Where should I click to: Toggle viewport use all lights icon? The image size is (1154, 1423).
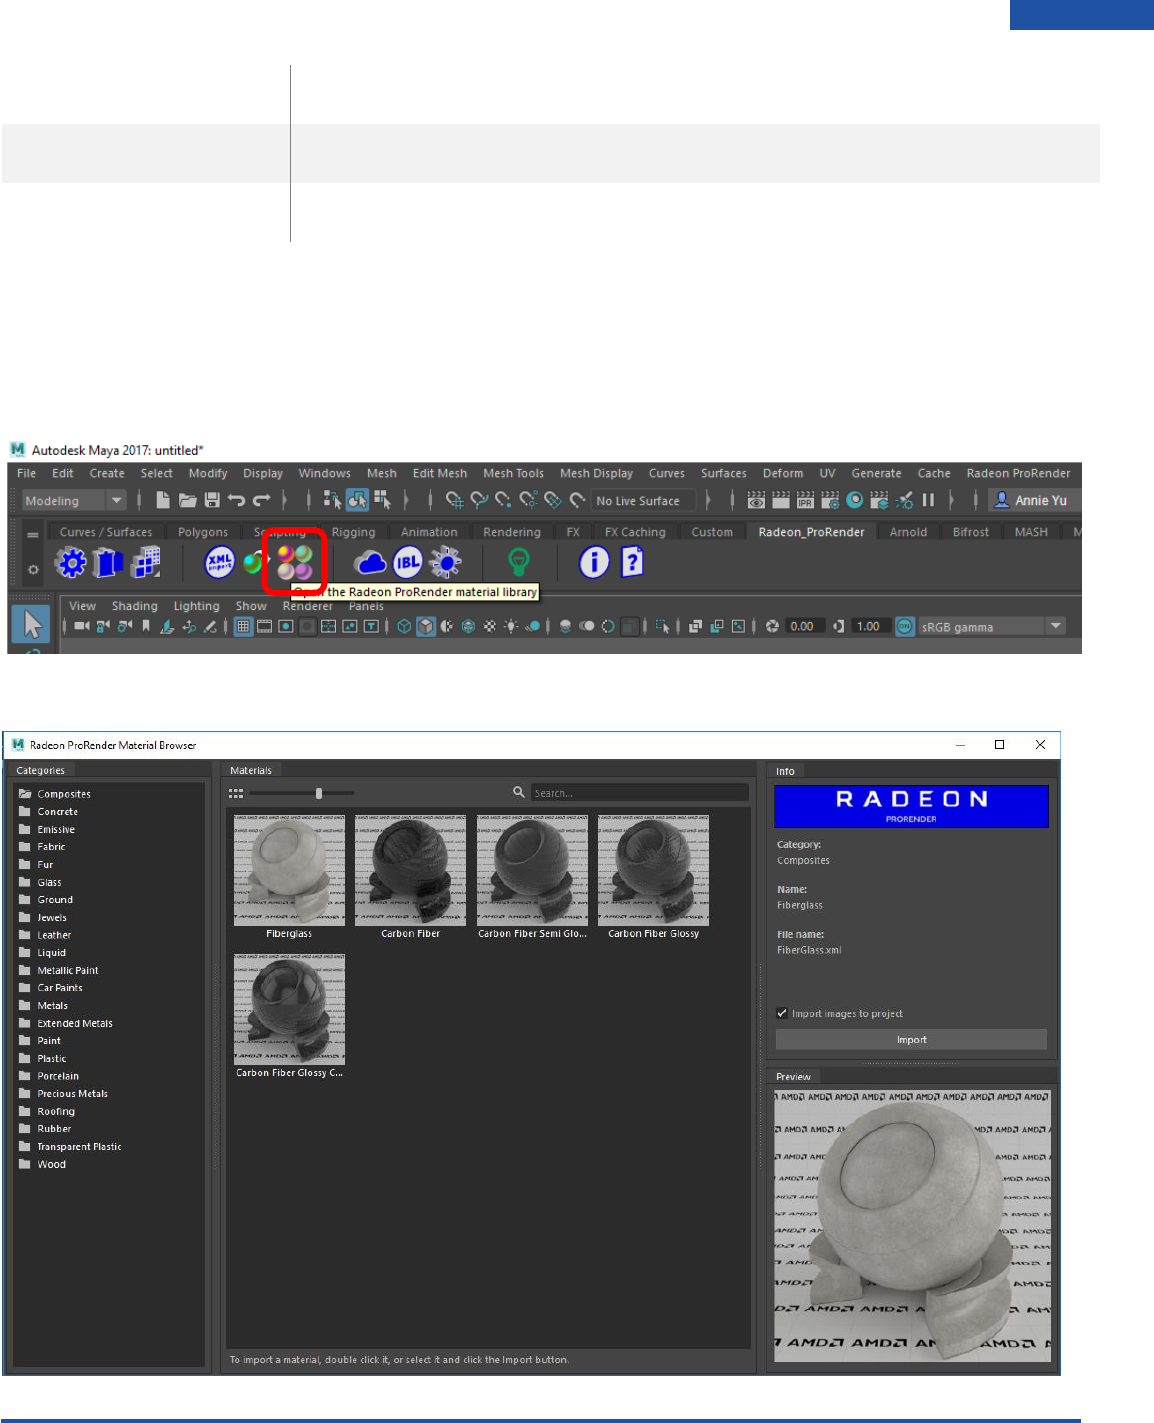tap(511, 627)
